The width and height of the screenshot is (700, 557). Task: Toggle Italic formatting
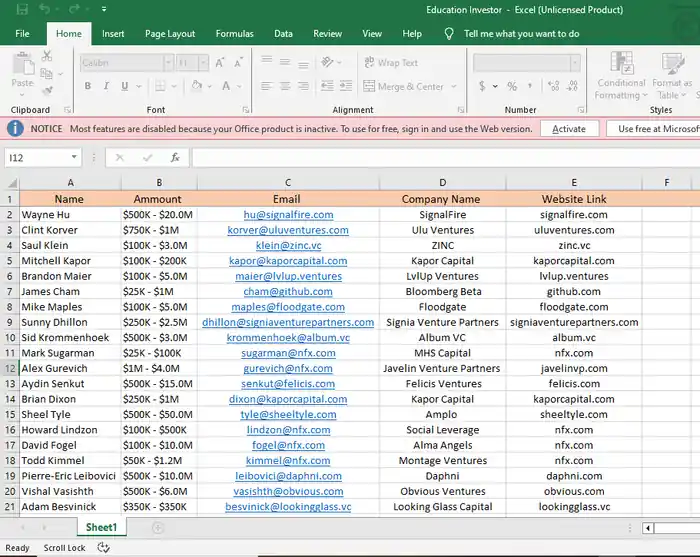[106, 86]
